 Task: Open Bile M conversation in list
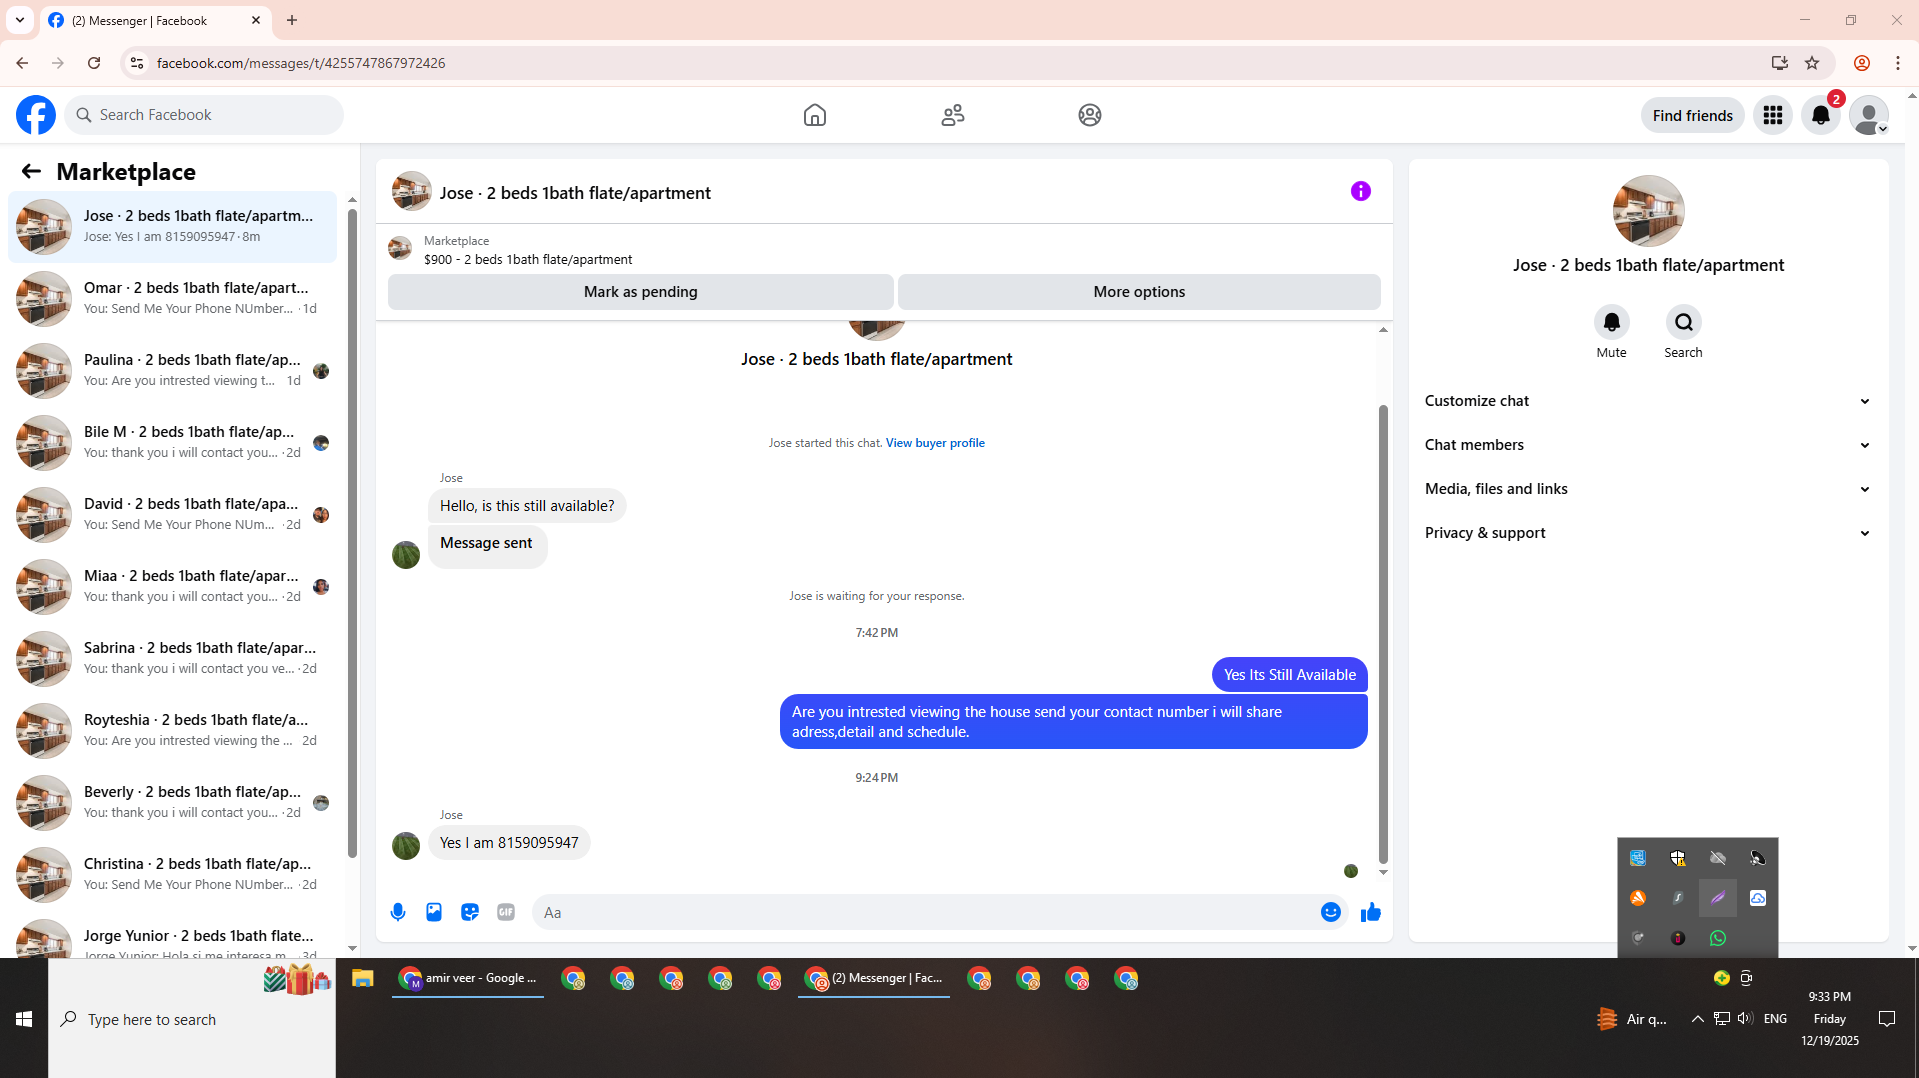[x=172, y=442]
